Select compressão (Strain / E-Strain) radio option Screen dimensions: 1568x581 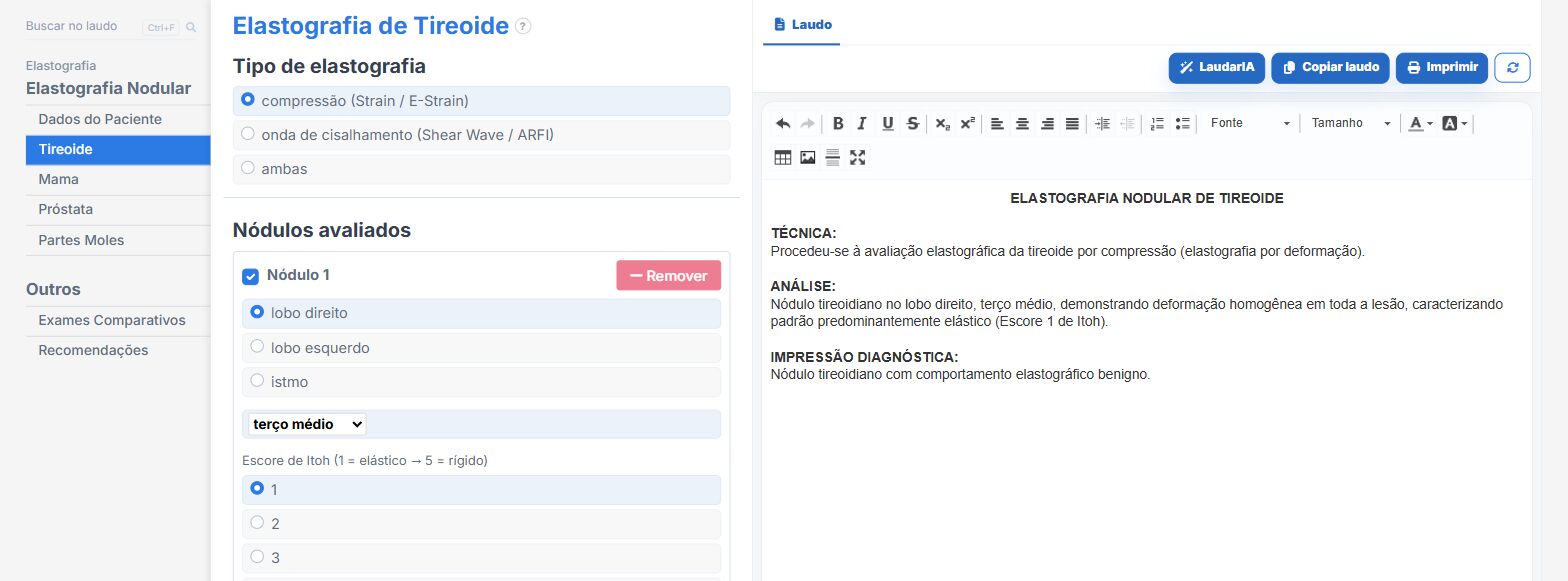tap(482, 101)
